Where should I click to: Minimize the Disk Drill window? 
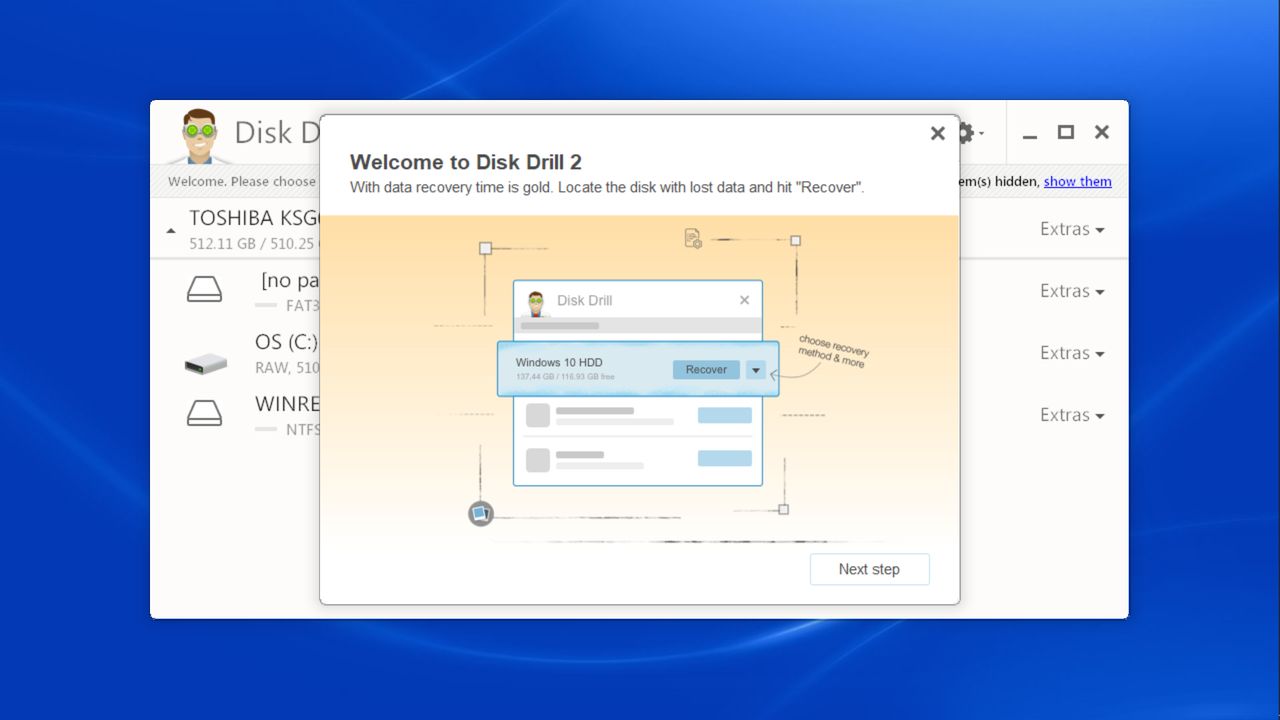[x=1030, y=133]
